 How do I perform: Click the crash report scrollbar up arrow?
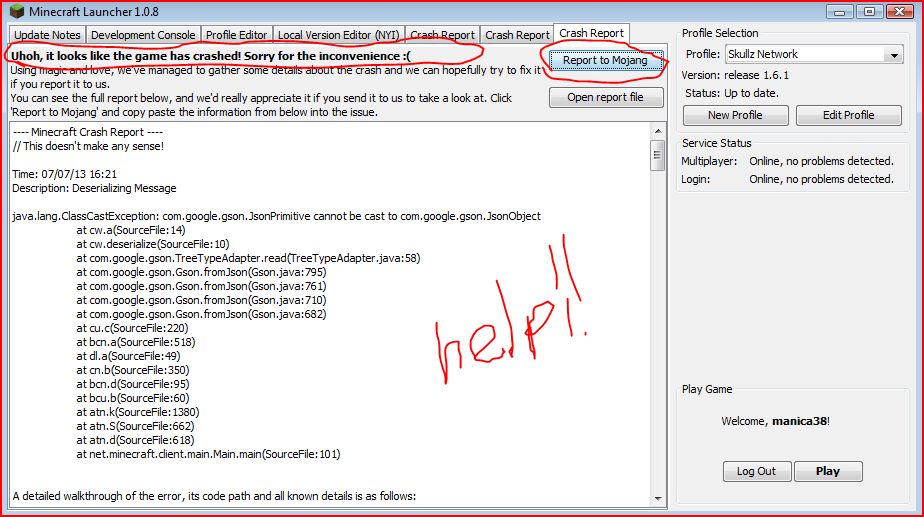pos(658,131)
